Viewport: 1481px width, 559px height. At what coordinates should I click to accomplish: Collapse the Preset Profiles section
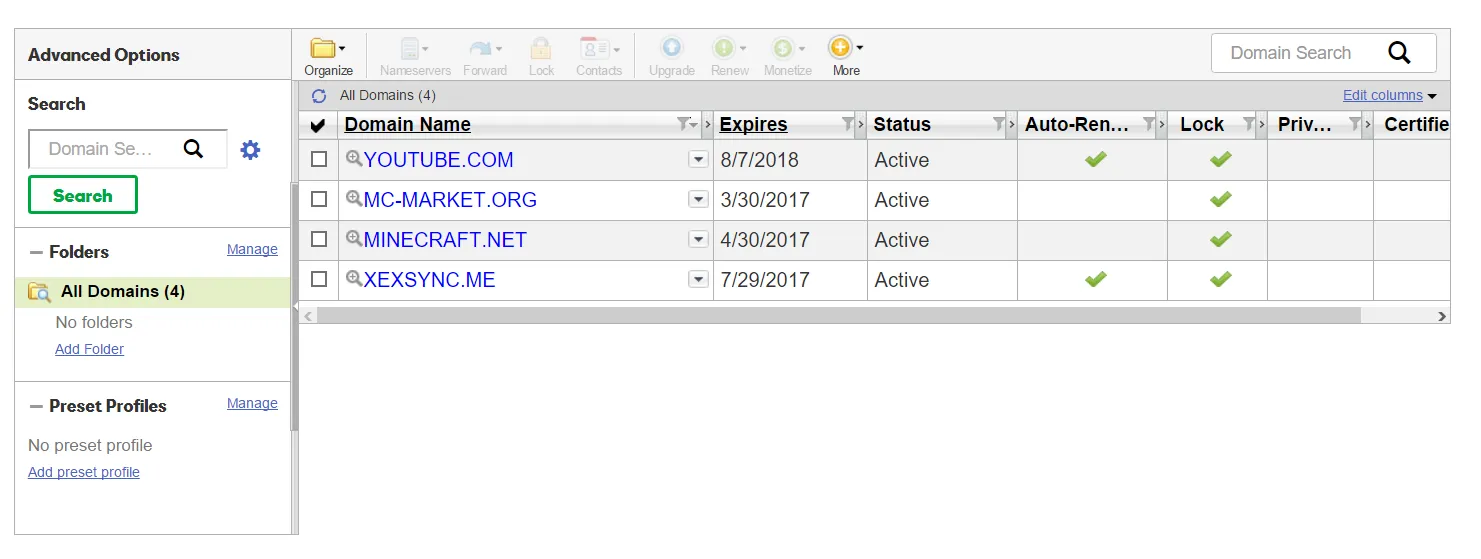[x=37, y=406]
